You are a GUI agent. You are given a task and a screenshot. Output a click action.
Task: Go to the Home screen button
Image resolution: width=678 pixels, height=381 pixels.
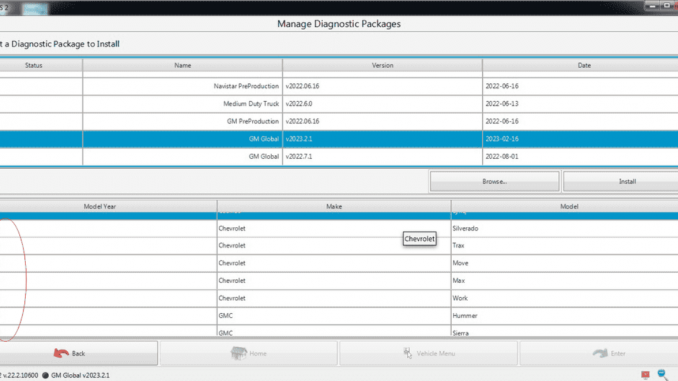click(x=249, y=353)
